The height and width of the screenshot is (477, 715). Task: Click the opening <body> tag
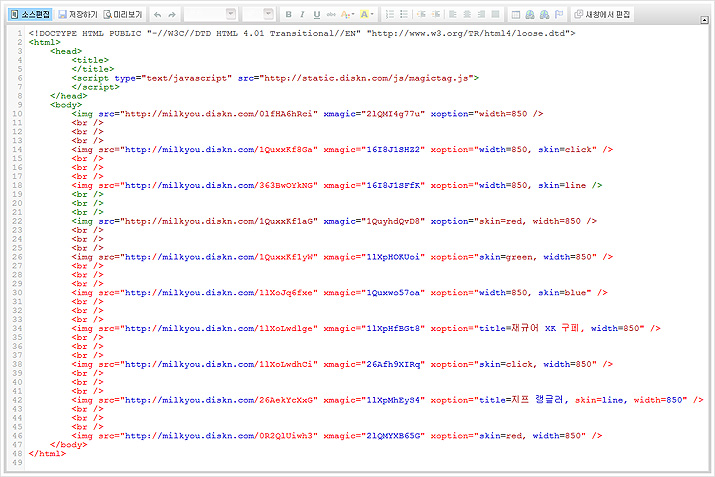pyautogui.click(x=66, y=105)
